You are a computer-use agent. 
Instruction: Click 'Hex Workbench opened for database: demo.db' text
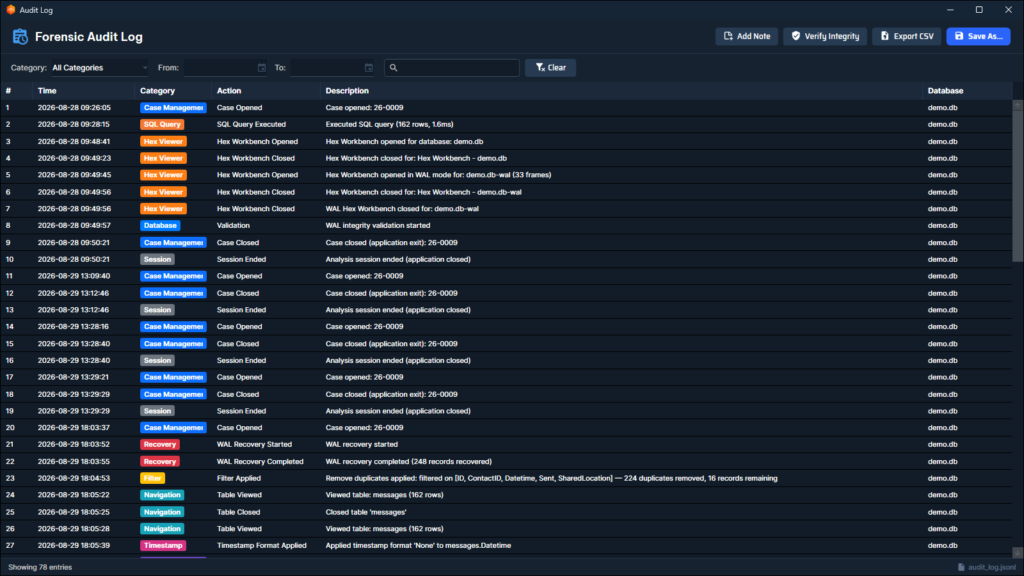pyautogui.click(x=404, y=141)
